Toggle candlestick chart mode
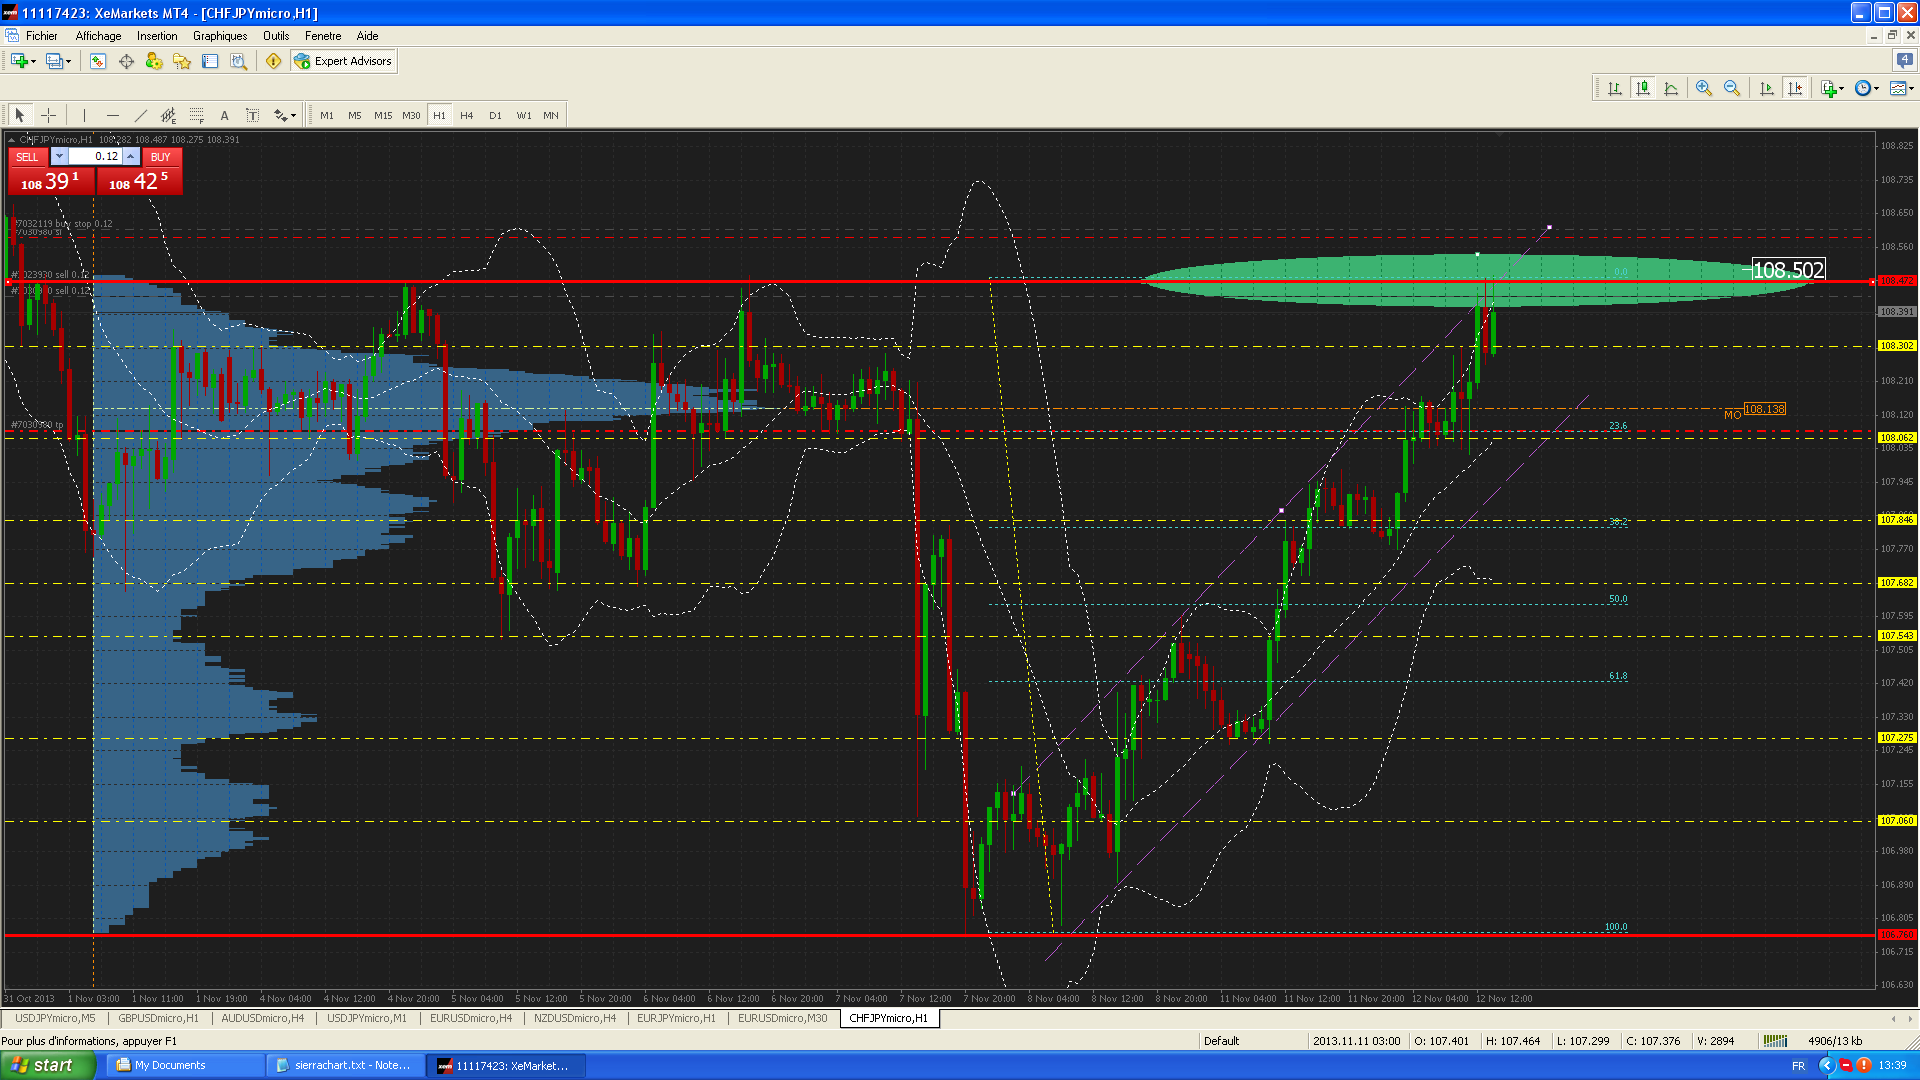Viewport: 1920px width, 1080px height. tap(1643, 88)
